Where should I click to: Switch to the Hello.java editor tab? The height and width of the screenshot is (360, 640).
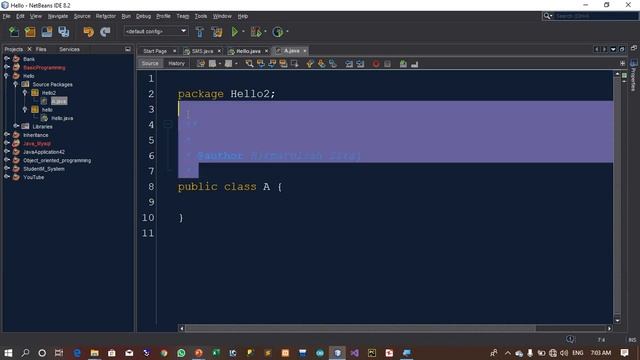[x=248, y=51]
